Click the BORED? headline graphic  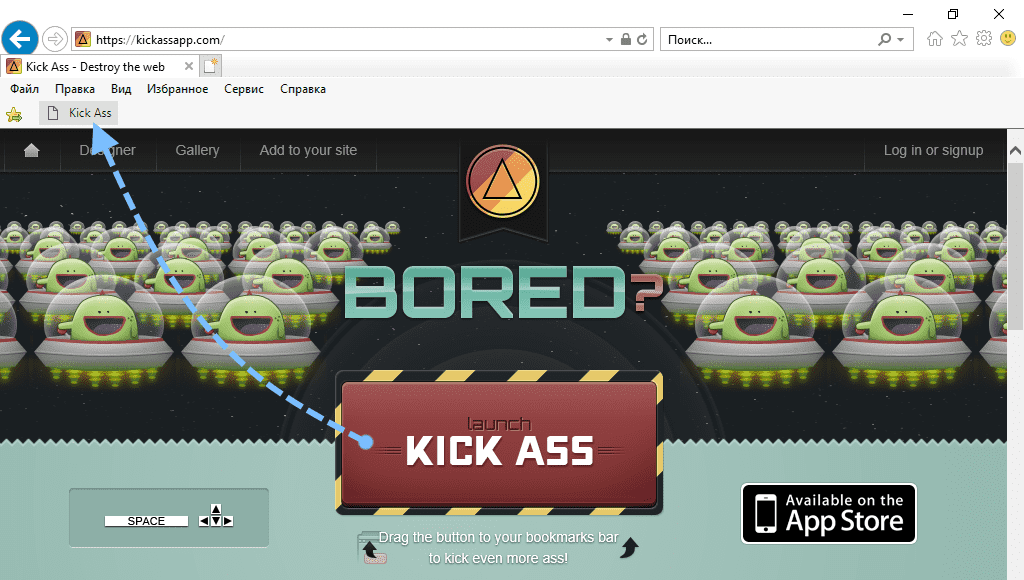pos(504,292)
